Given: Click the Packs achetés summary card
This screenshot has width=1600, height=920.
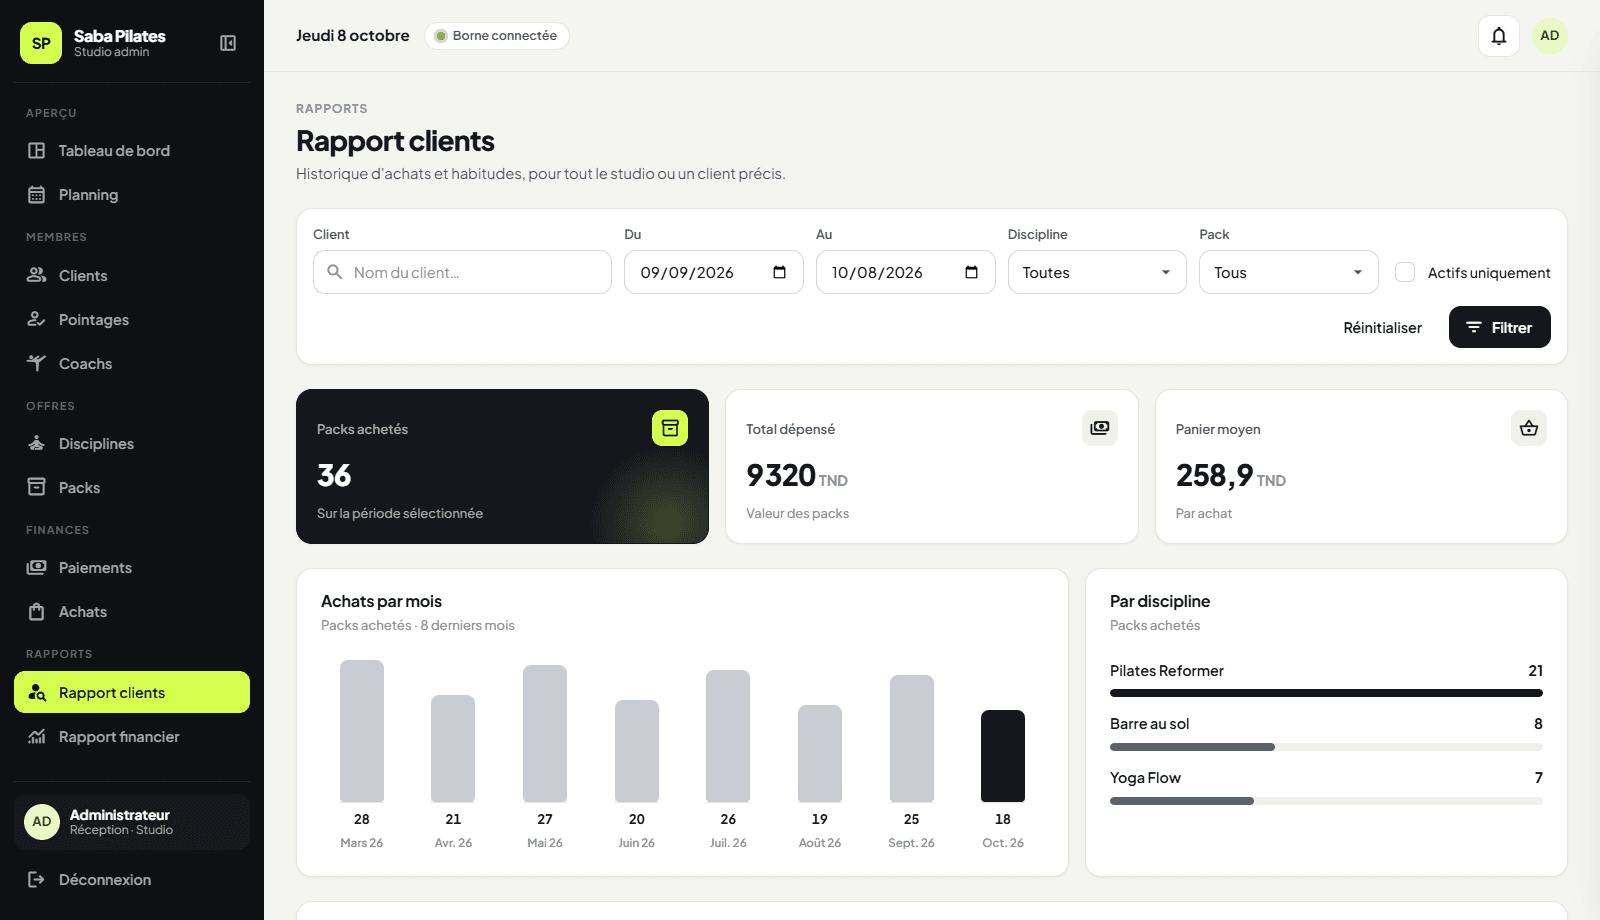Looking at the screenshot, I should [502, 466].
